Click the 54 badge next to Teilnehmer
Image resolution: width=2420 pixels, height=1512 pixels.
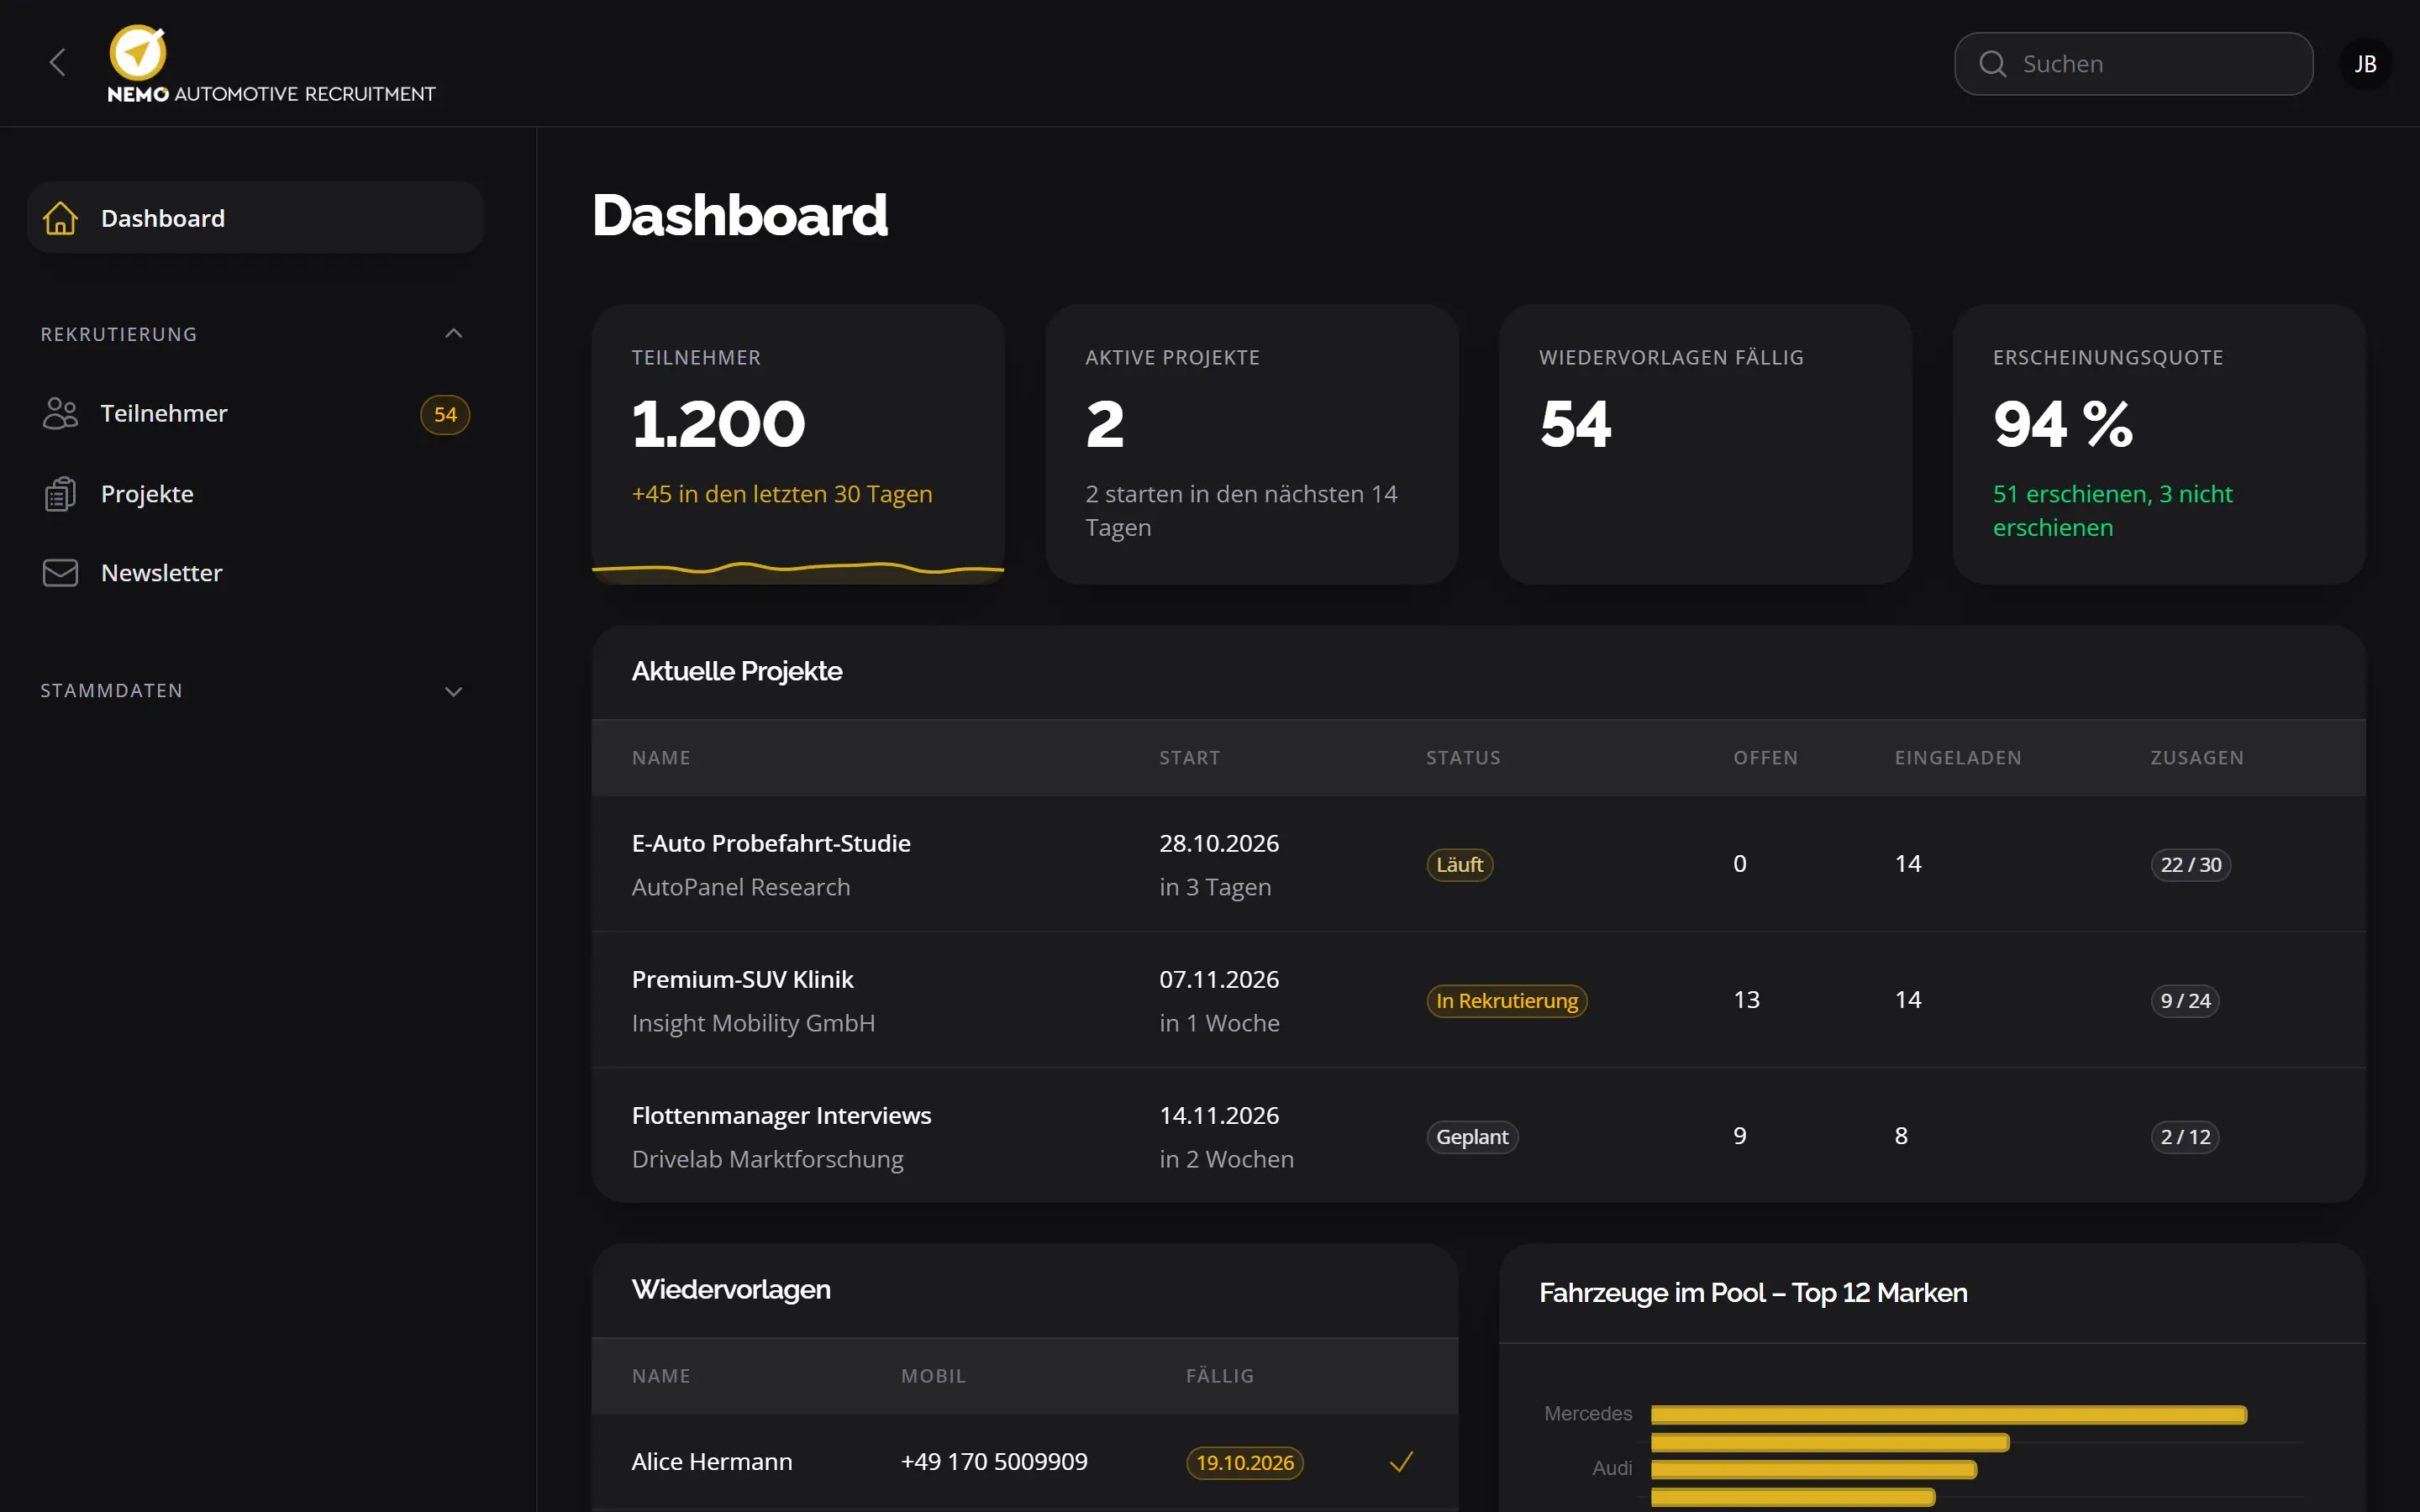click(x=445, y=414)
